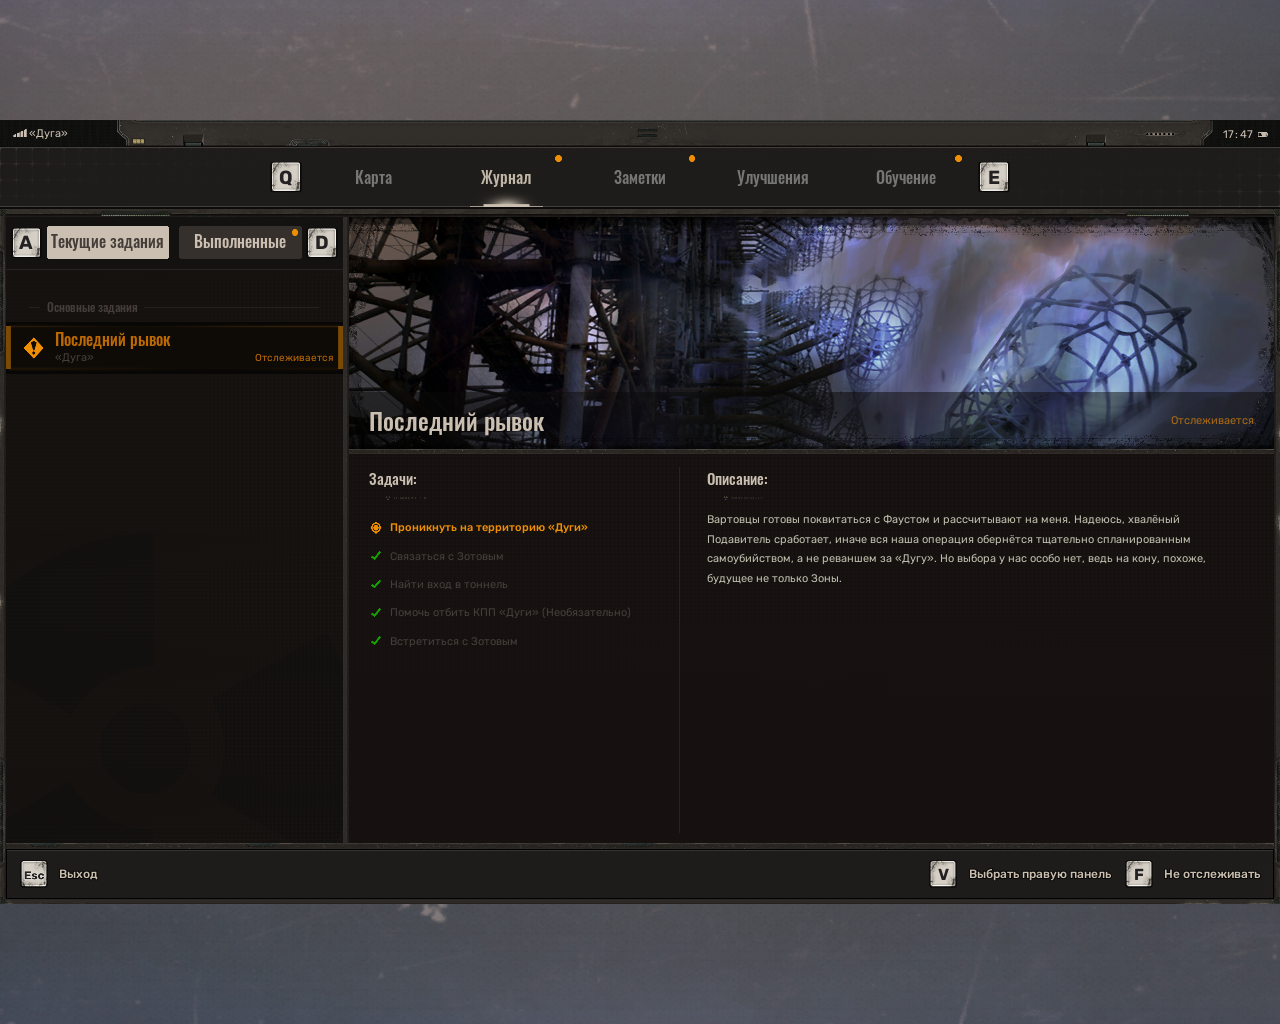Click Выбрать правую панель
The width and height of the screenshot is (1280, 1024).
1040,874
